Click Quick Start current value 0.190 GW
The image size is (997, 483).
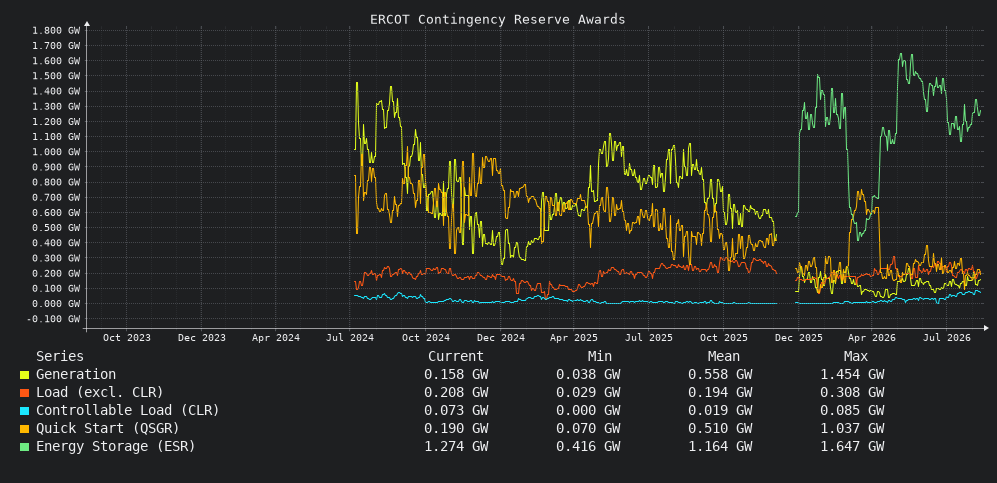457,428
